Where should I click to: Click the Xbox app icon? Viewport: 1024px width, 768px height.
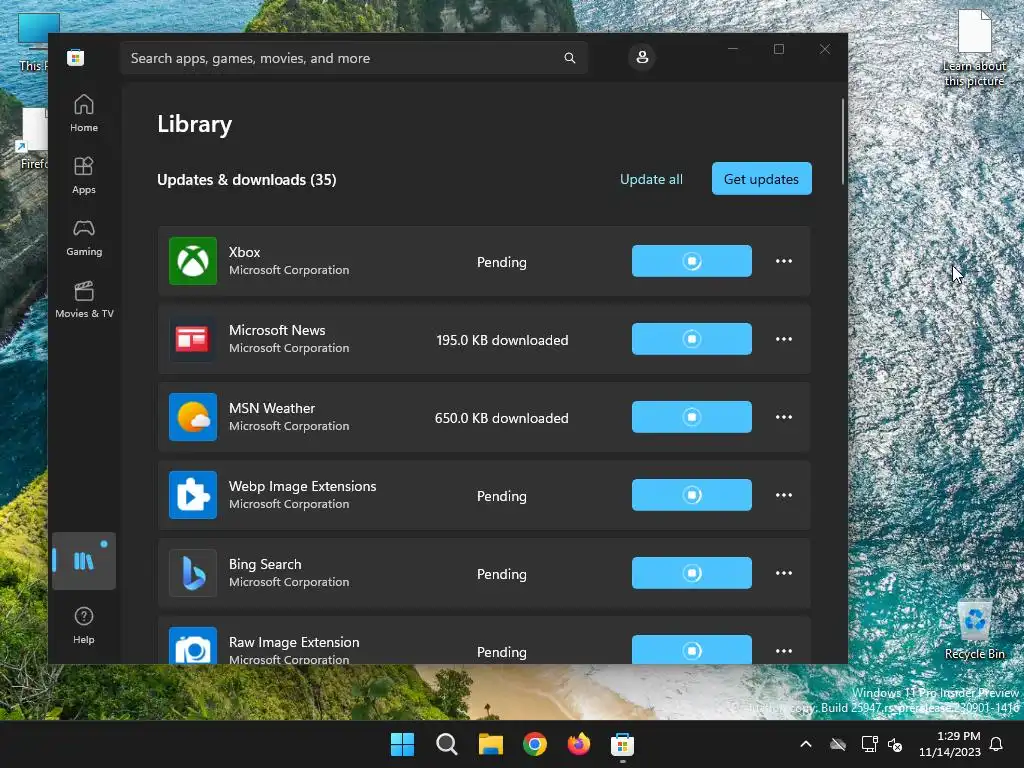(193, 261)
